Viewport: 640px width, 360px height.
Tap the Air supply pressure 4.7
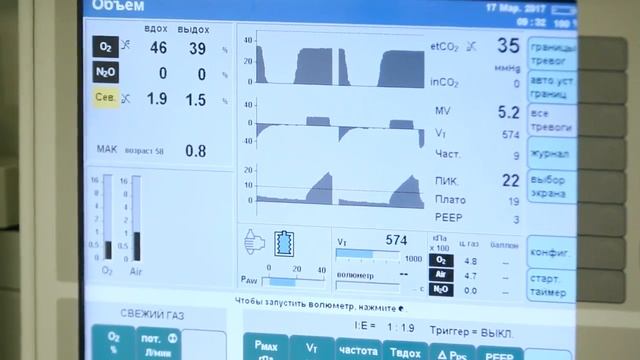click(x=471, y=276)
